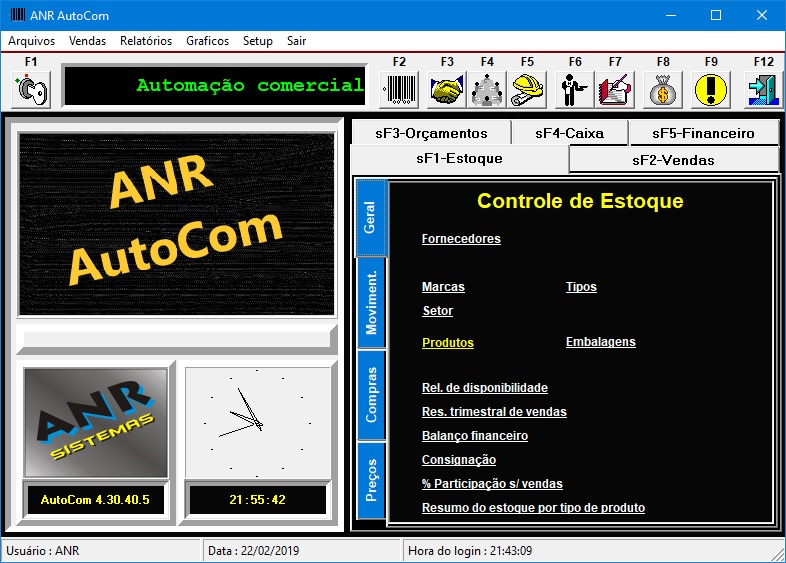Image resolution: width=786 pixels, height=563 pixels.
Task: Click the AutoCom 4.30.40.5 version label
Action: click(x=95, y=500)
